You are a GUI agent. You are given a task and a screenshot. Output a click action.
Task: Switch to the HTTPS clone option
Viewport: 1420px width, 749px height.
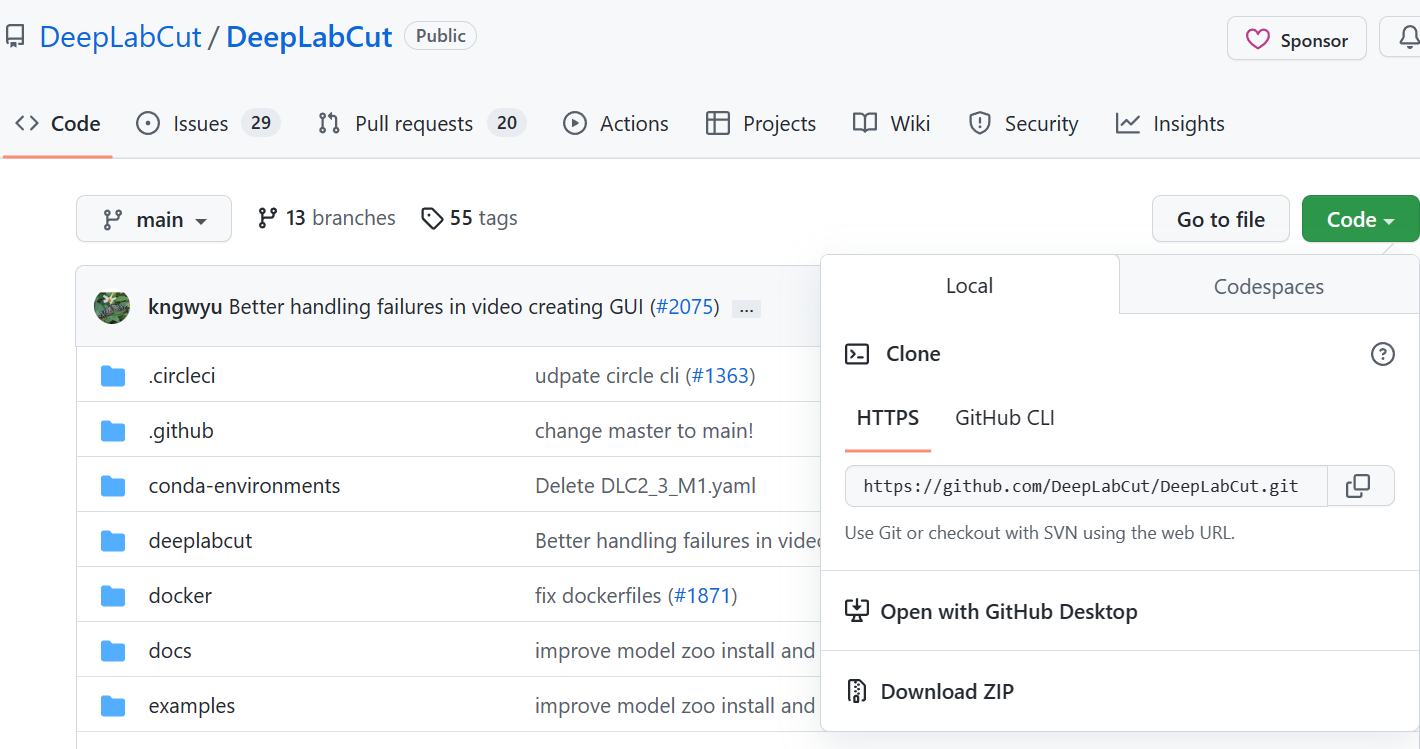tap(887, 418)
